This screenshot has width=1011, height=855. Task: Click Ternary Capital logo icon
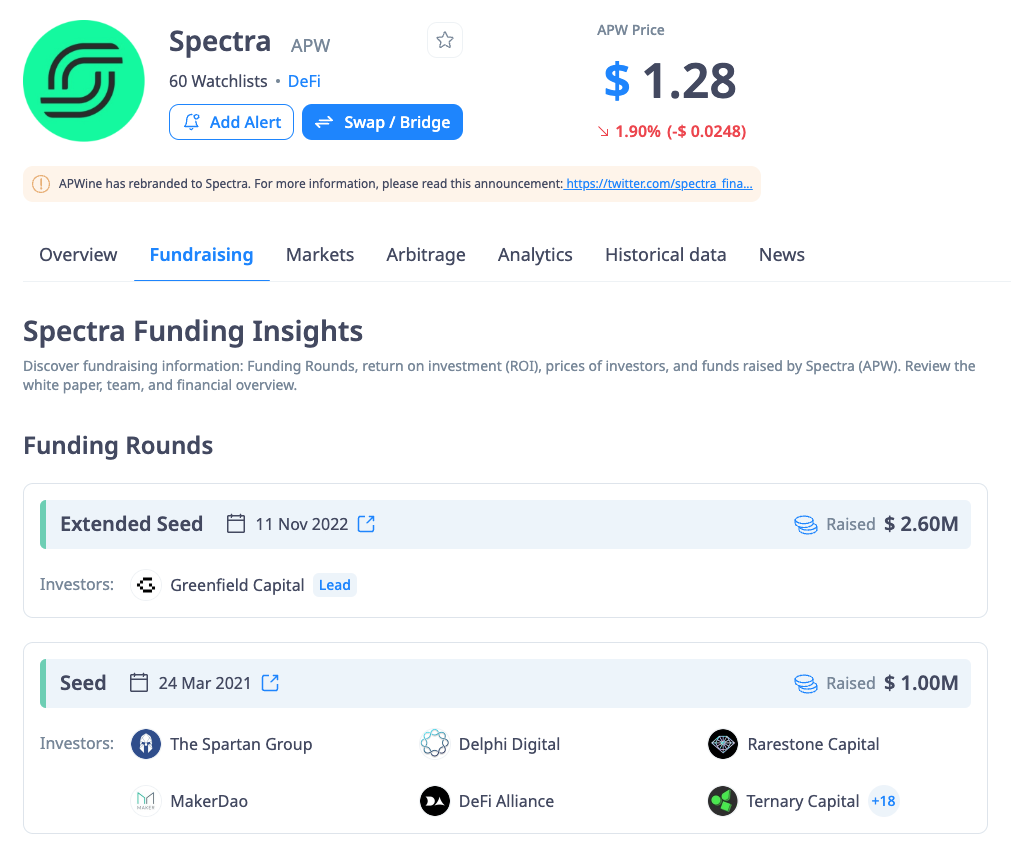pos(723,801)
